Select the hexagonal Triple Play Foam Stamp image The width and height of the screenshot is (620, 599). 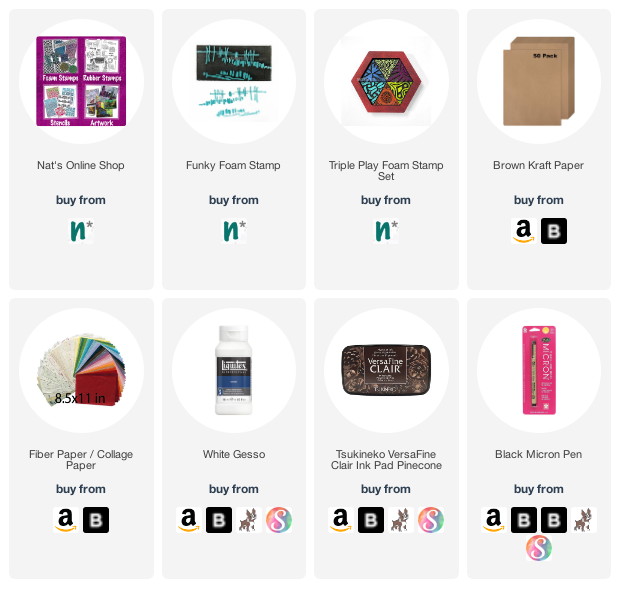(x=386, y=81)
